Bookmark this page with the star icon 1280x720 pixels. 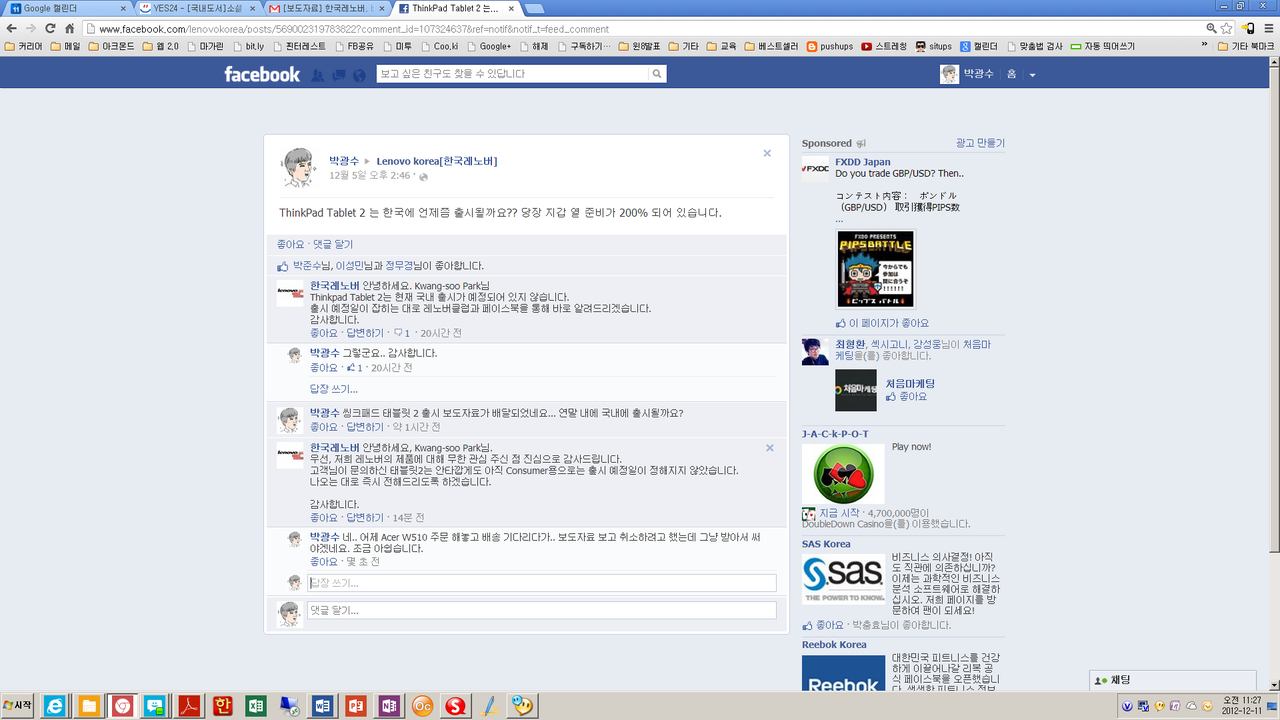point(1226,28)
